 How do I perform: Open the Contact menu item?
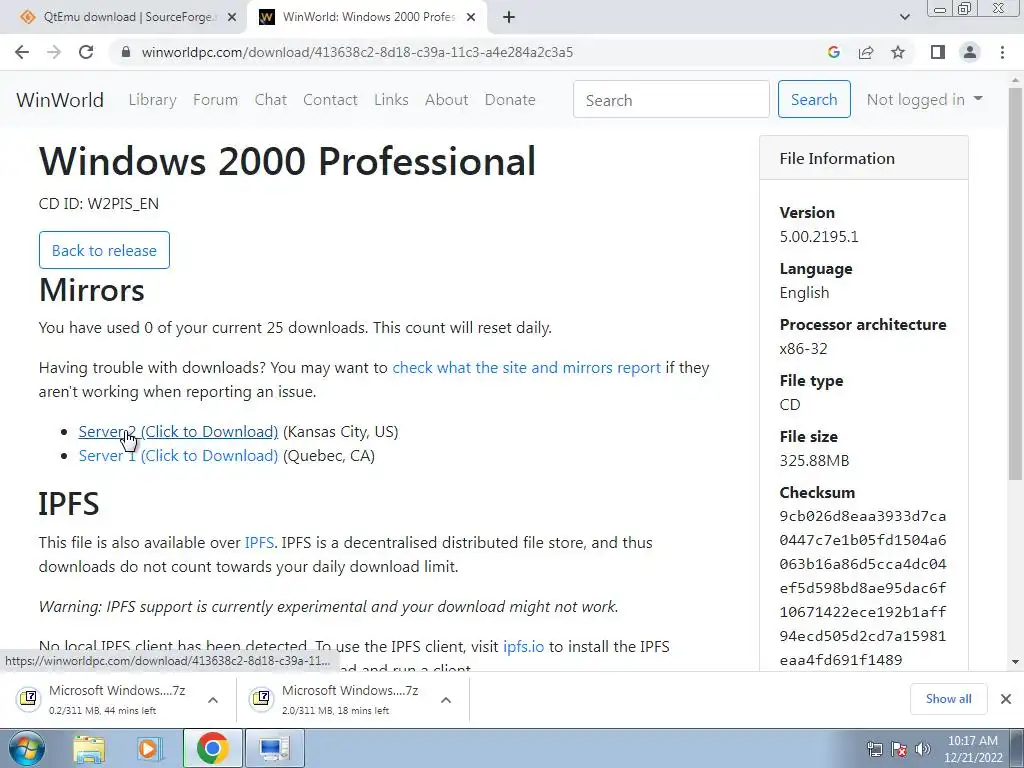(x=330, y=100)
